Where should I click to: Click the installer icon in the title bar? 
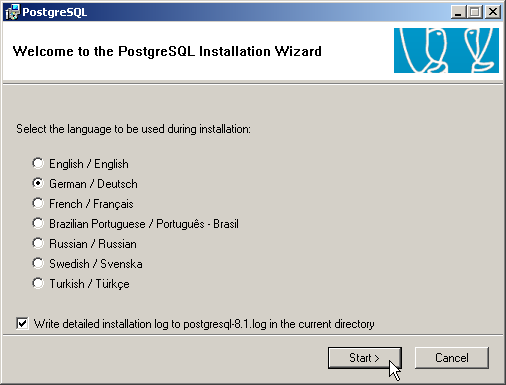click(12, 12)
